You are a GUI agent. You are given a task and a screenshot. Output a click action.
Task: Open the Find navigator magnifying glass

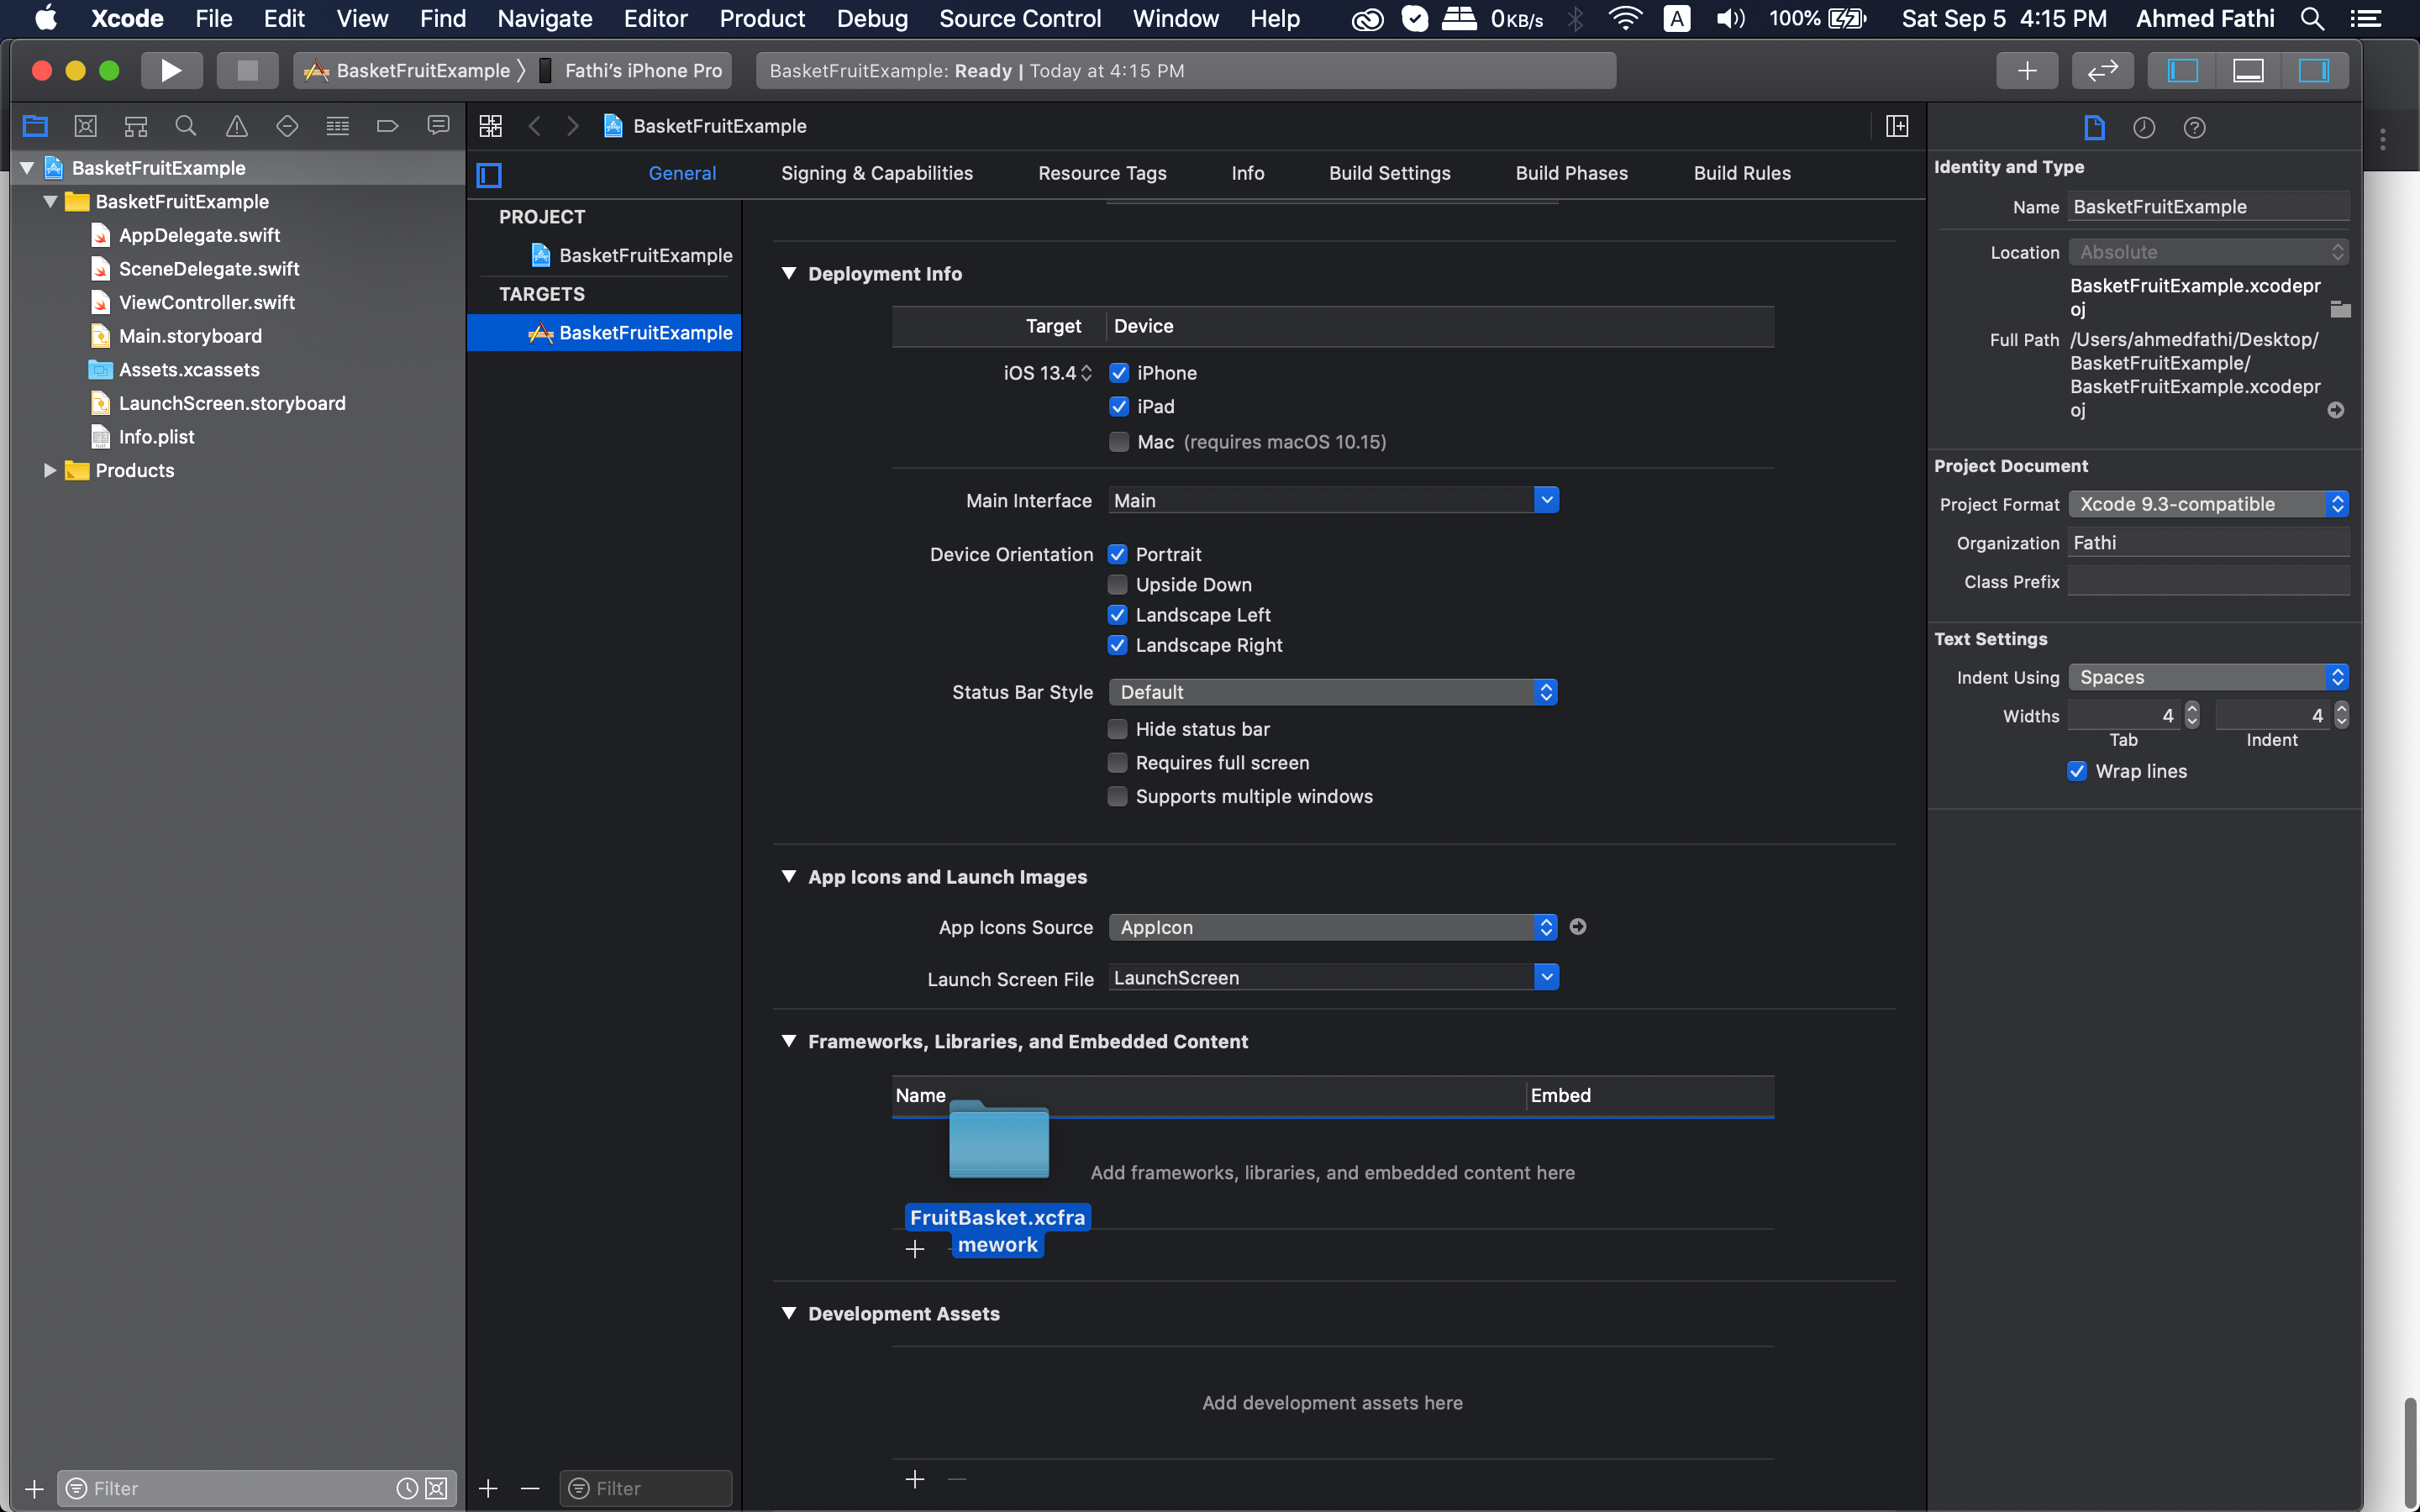186,125
